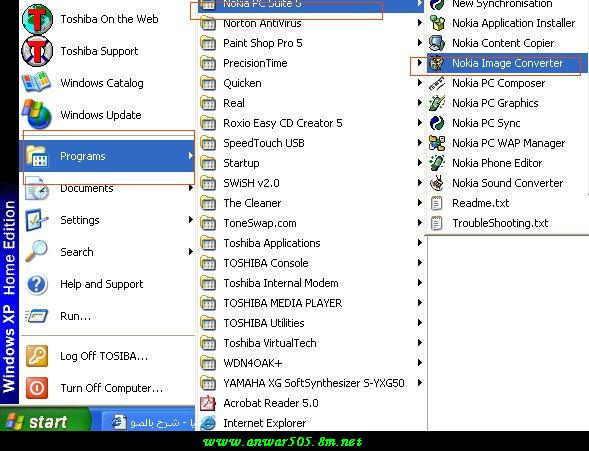Image resolution: width=589 pixels, height=451 pixels.
Task: Switch to Internet Explorer taskbar window
Action: [149, 422]
